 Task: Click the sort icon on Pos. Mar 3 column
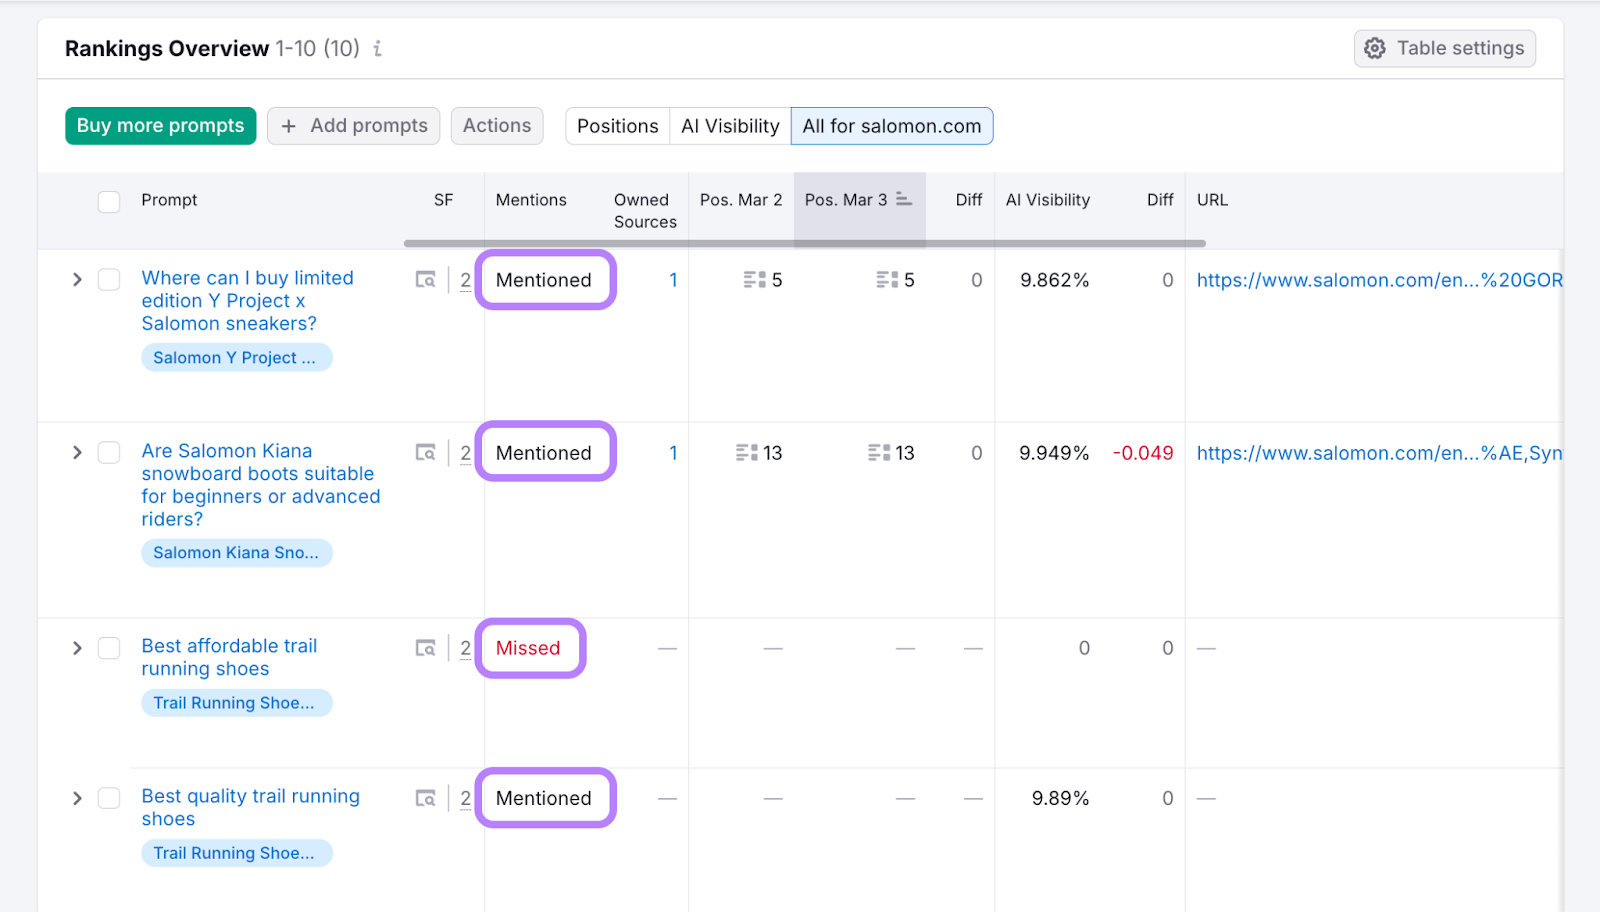pos(904,199)
